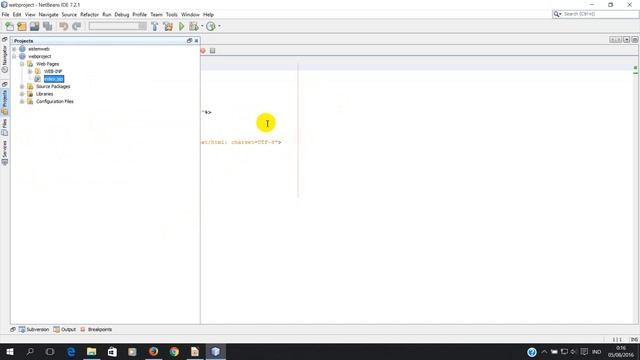Minimize the Projects panel window group

click(x=189, y=41)
